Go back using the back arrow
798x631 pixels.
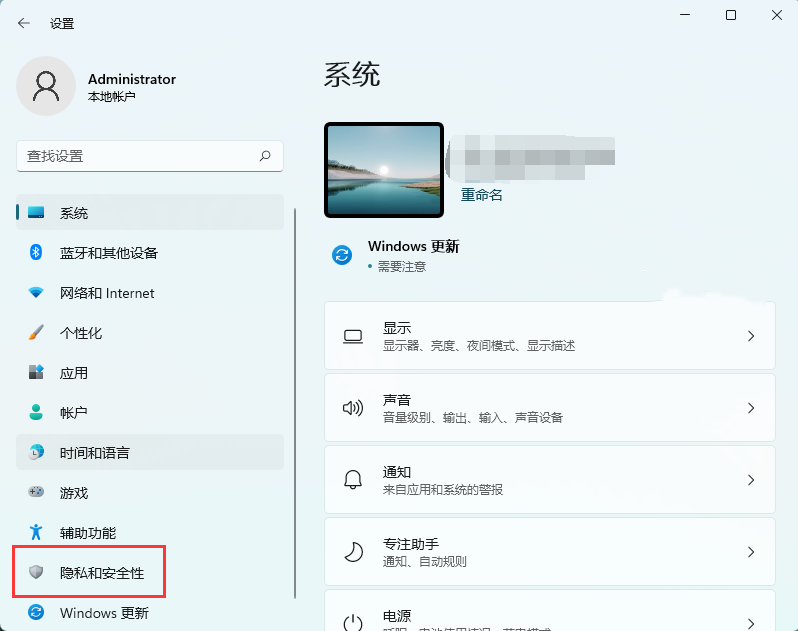tap(24, 23)
